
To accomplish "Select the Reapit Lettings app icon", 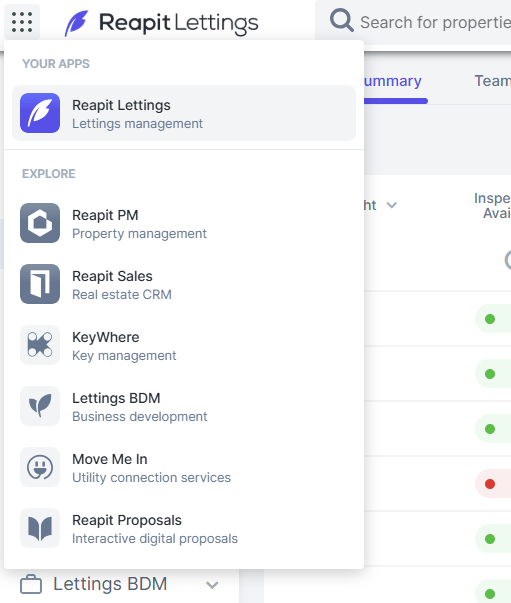I will [x=40, y=113].
